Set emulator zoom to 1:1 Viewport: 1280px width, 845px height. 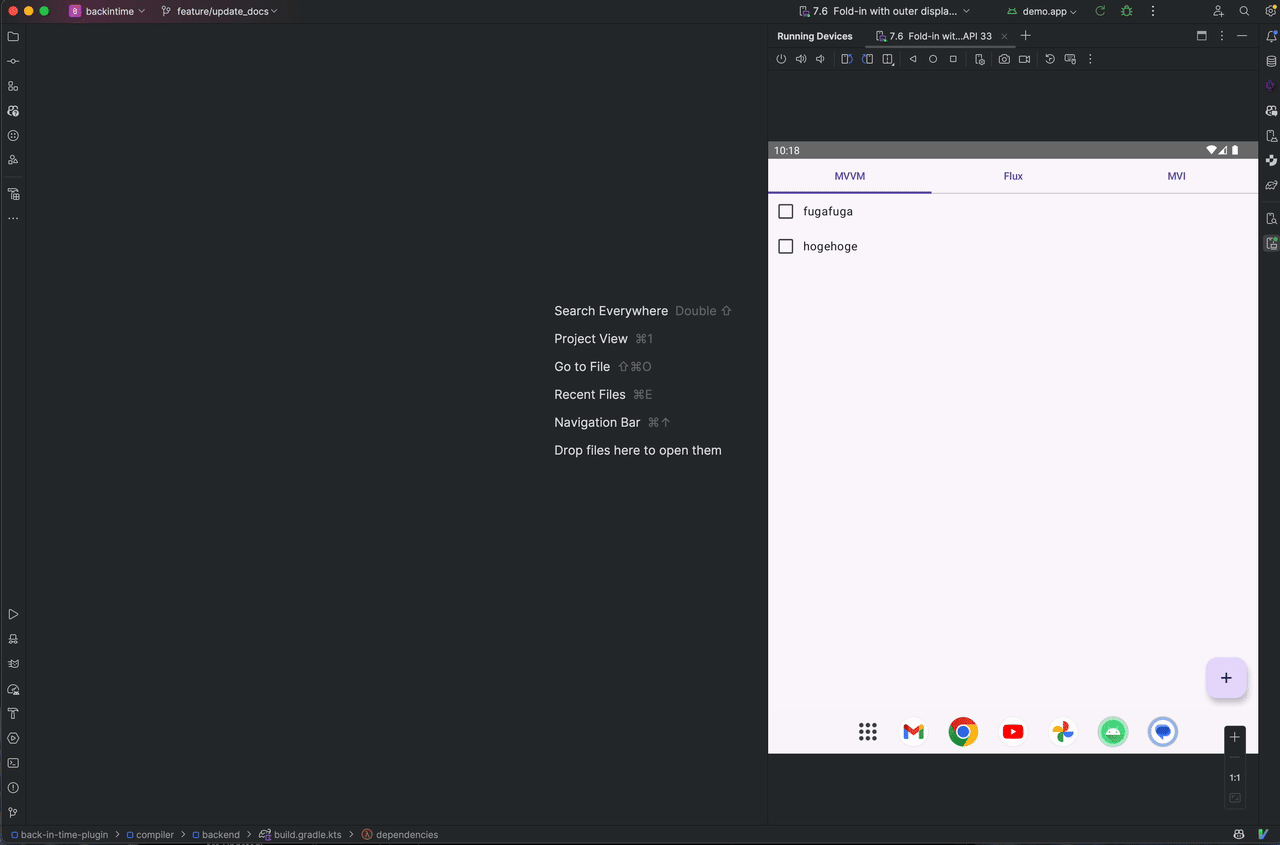tap(1235, 777)
